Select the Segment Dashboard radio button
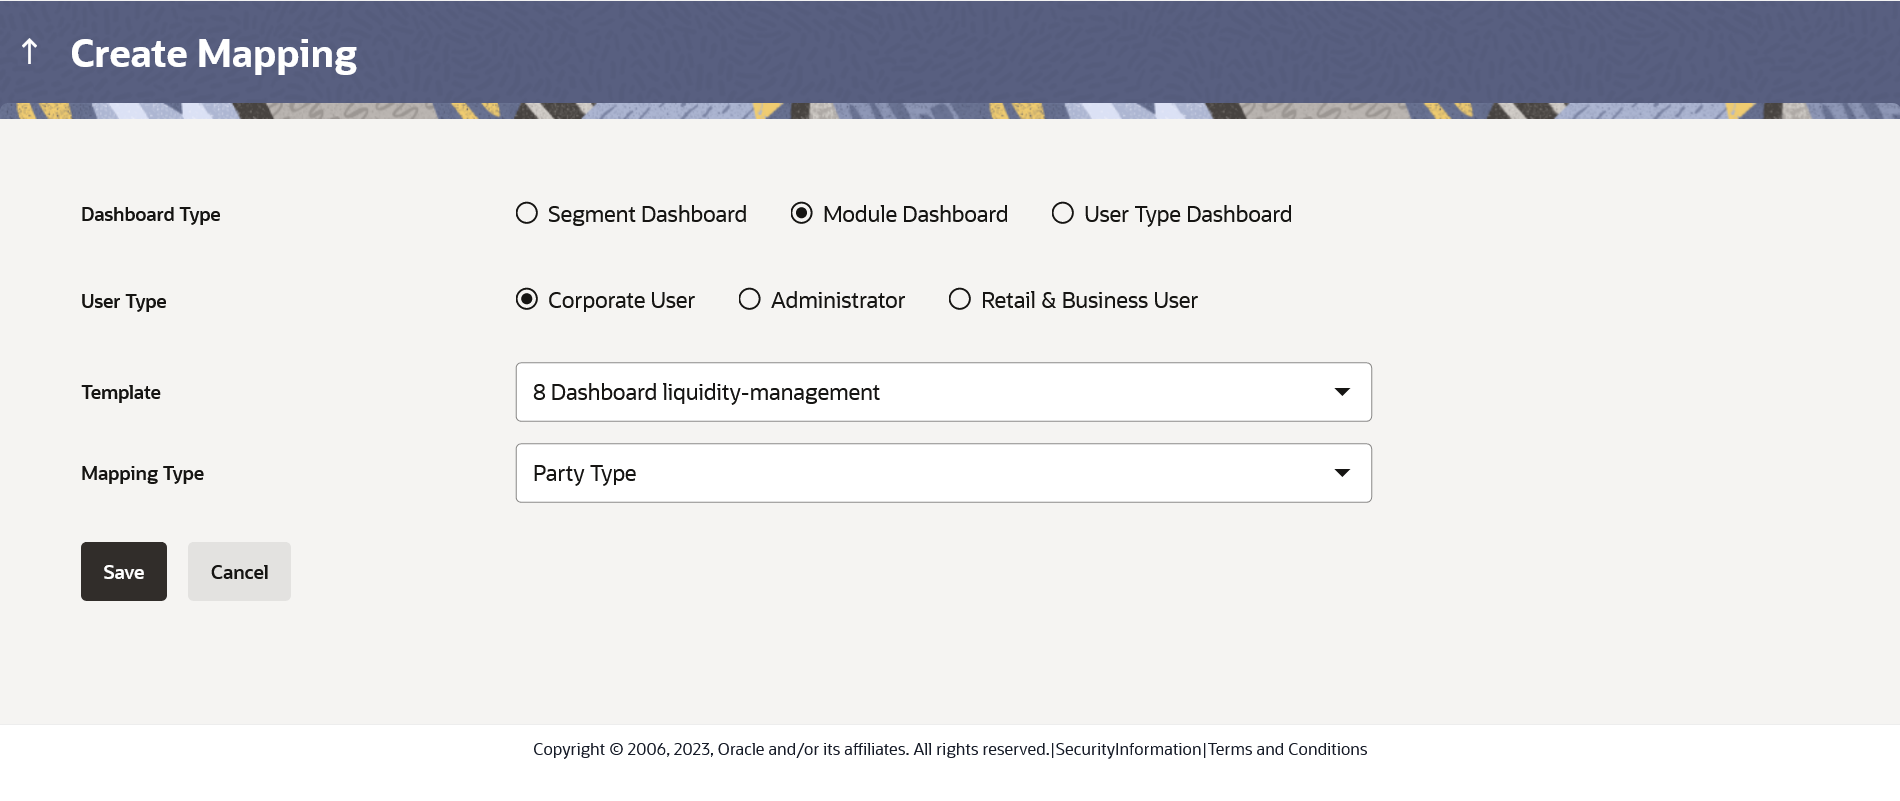Image resolution: width=1900 pixels, height=801 pixels. [x=527, y=213]
